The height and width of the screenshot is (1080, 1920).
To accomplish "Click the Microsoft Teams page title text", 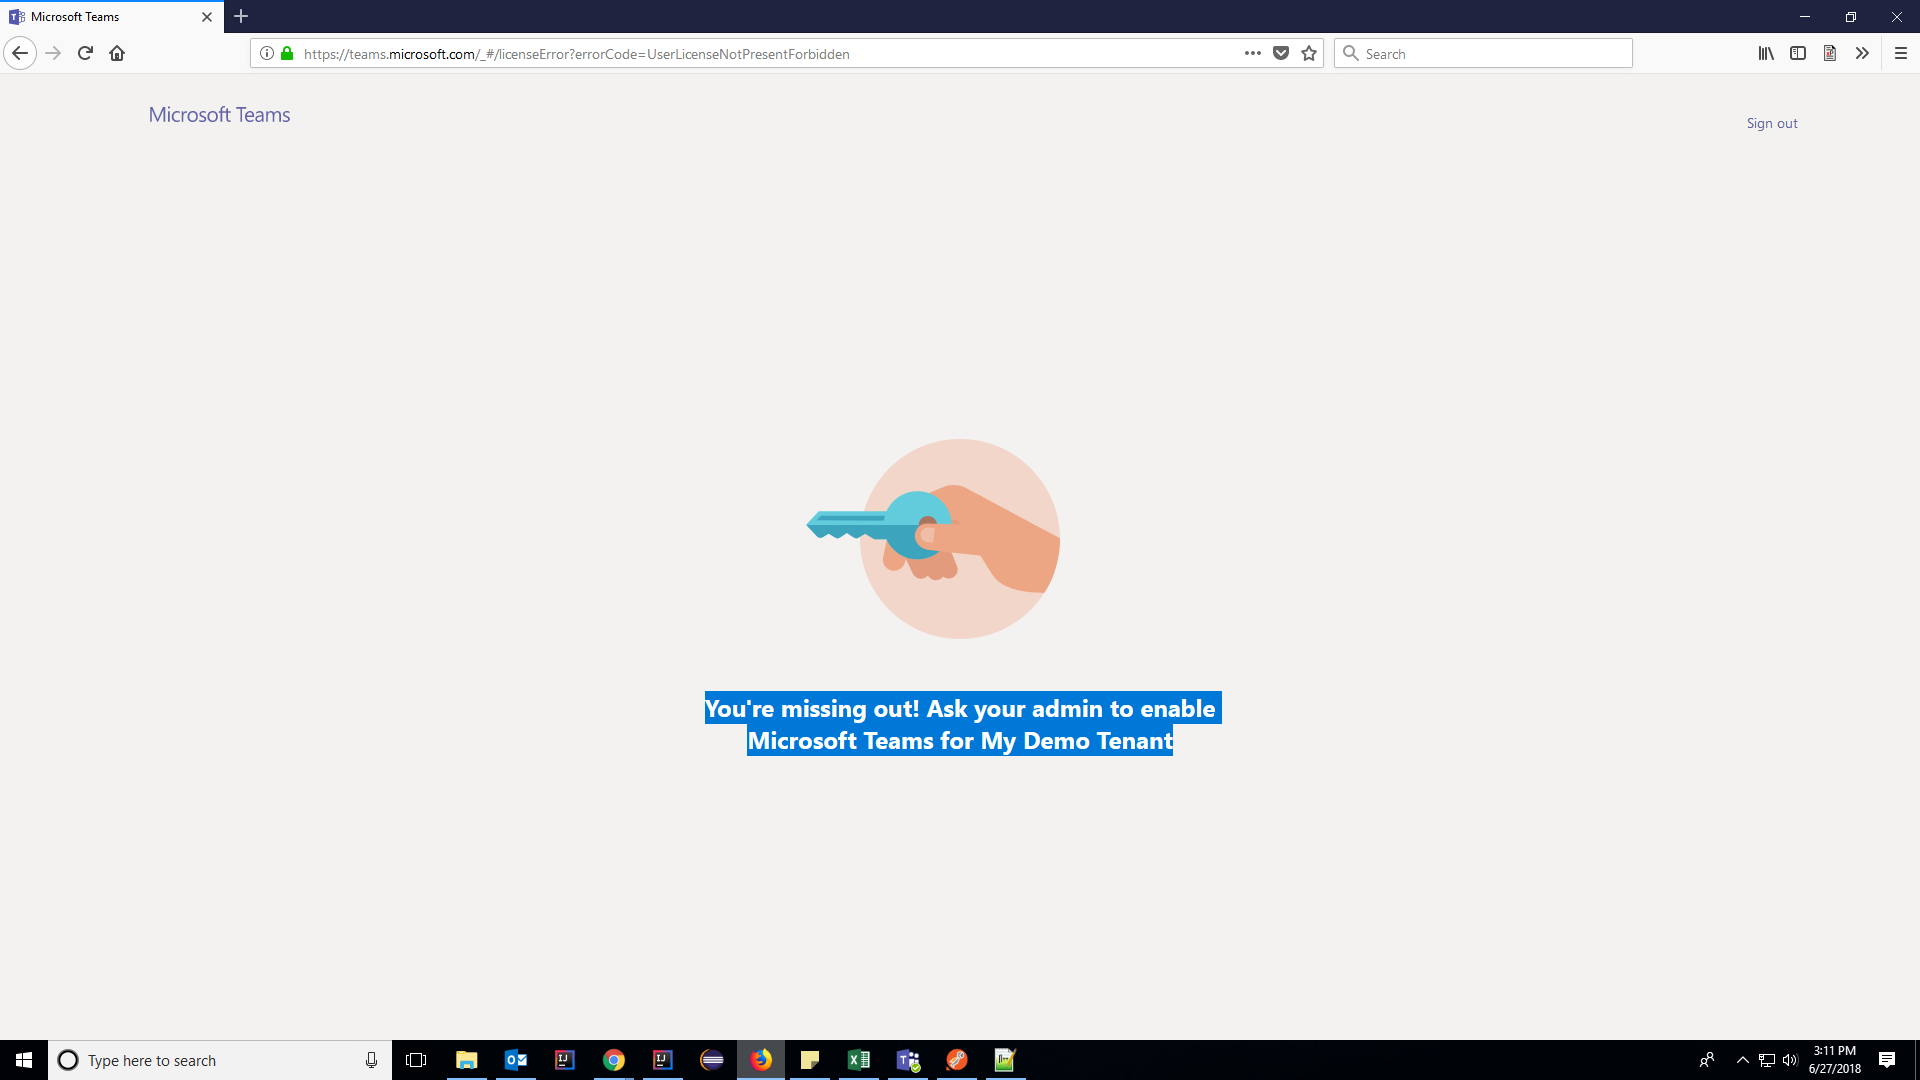I will (218, 115).
